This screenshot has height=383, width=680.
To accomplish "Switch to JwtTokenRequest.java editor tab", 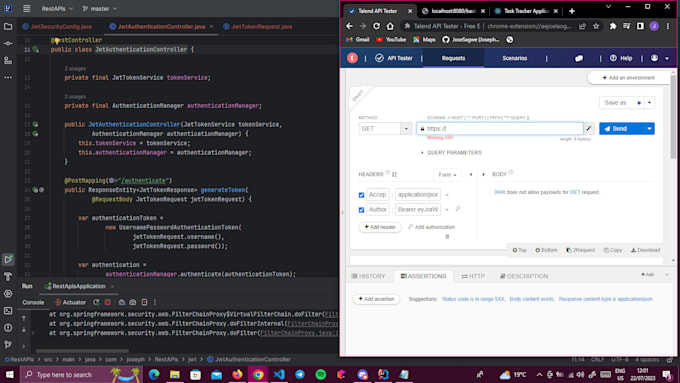I will click(x=258, y=26).
